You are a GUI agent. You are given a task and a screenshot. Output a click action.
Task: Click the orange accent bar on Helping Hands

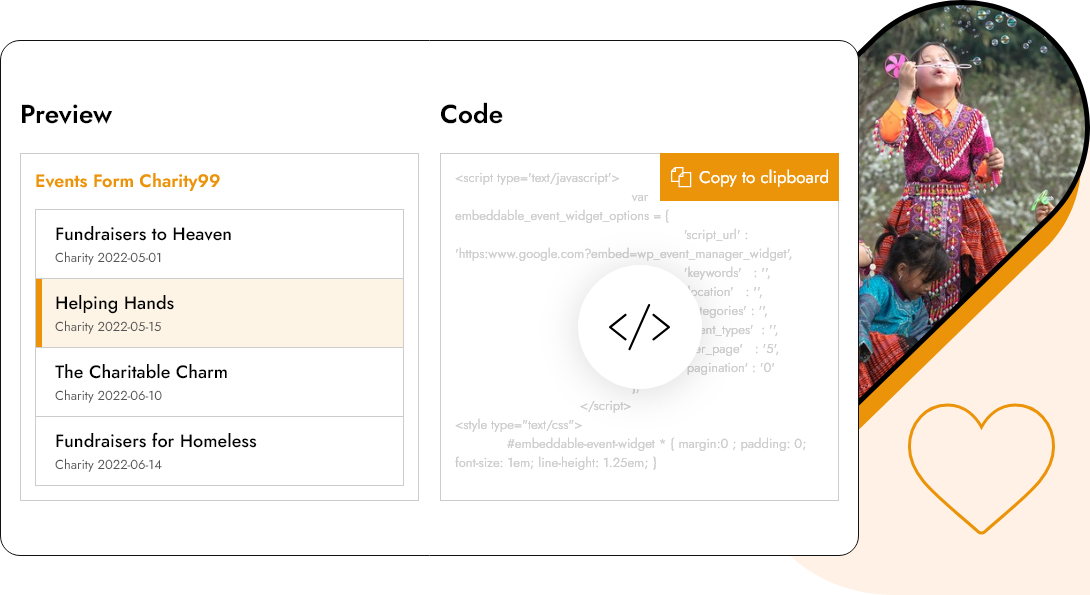tap(39, 313)
